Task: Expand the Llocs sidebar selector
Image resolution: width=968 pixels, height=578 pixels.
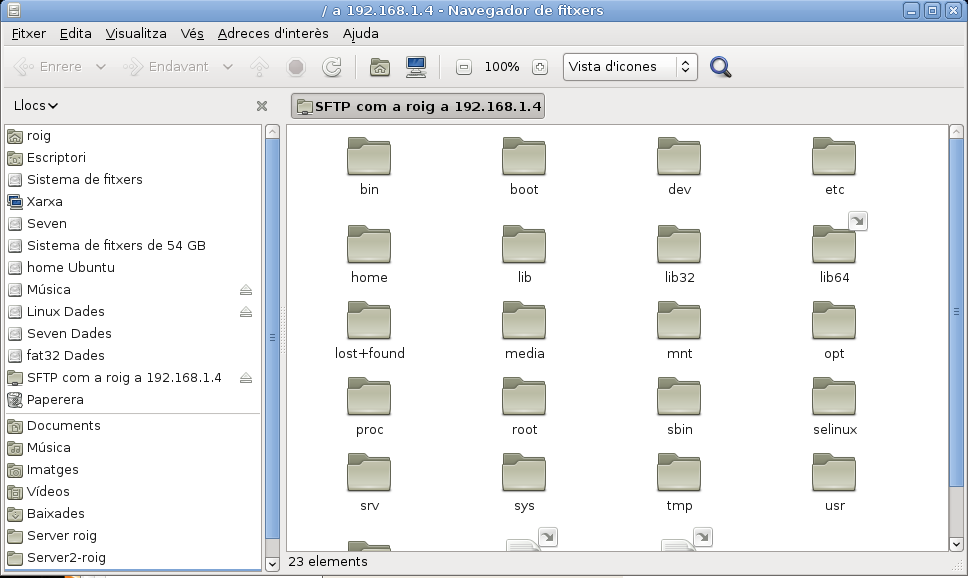Action: pyautogui.click(x=36, y=106)
